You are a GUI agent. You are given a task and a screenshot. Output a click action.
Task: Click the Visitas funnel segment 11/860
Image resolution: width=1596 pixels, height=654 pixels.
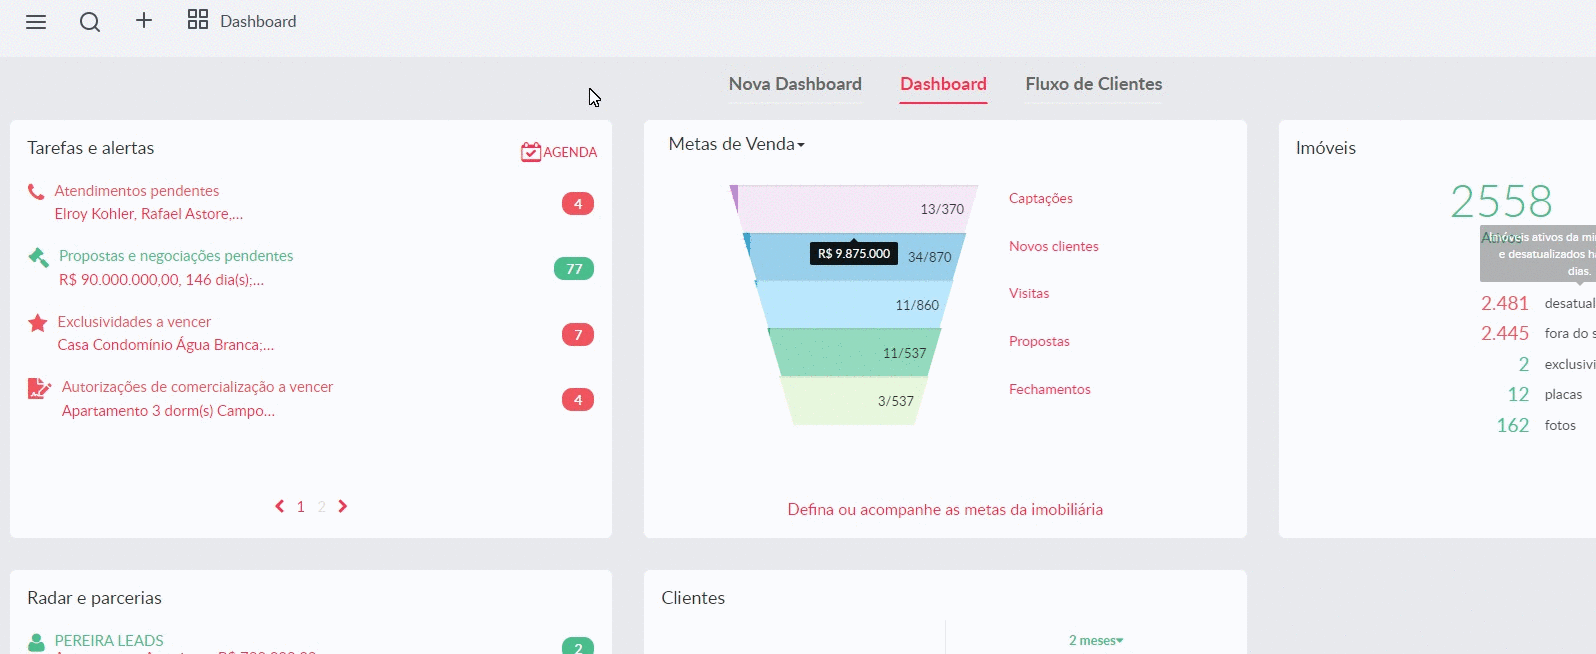click(x=854, y=305)
